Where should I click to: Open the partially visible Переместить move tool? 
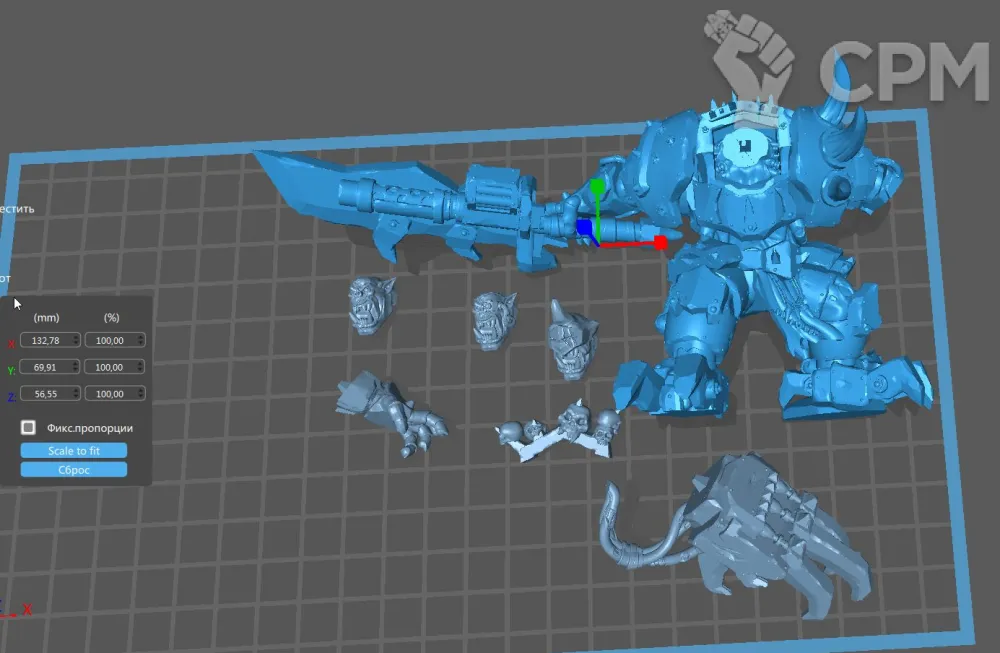(x=17, y=209)
